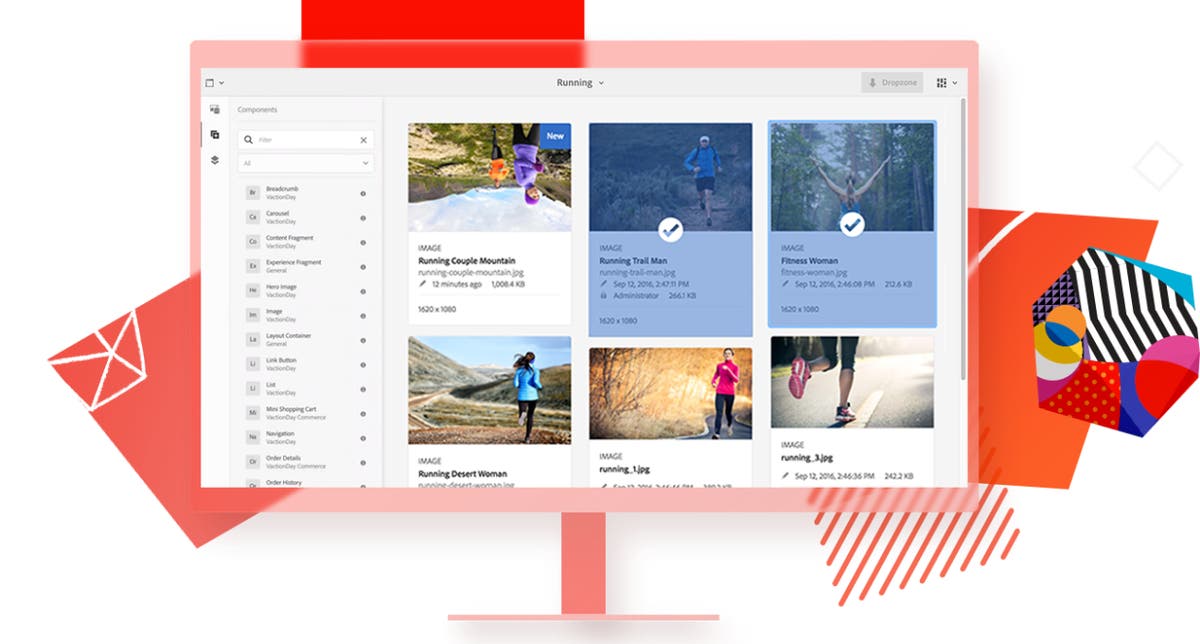Show info for Mini Shopping Cart component

coord(362,414)
